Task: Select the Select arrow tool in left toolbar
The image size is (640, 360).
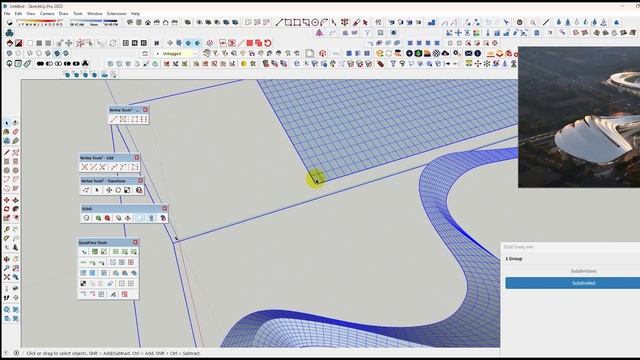Action: pos(7,123)
